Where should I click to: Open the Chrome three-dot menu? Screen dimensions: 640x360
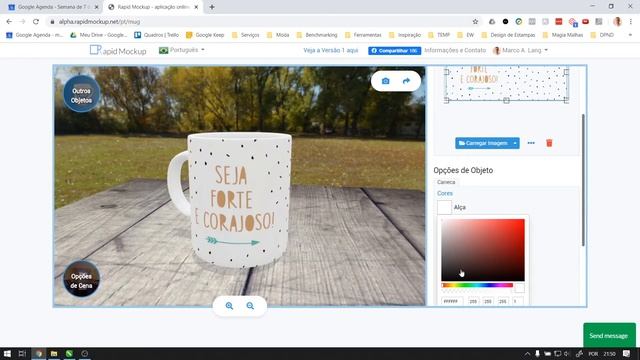(631, 21)
